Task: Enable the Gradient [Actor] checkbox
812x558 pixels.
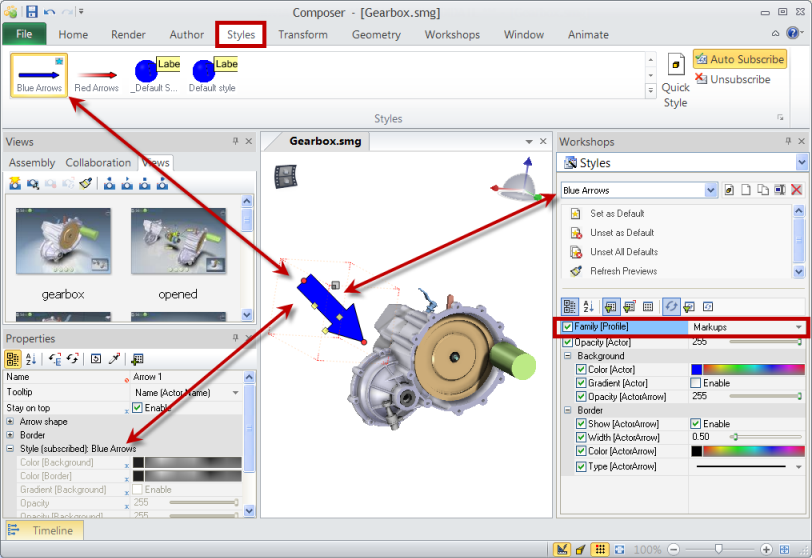Action: pyautogui.click(x=697, y=383)
